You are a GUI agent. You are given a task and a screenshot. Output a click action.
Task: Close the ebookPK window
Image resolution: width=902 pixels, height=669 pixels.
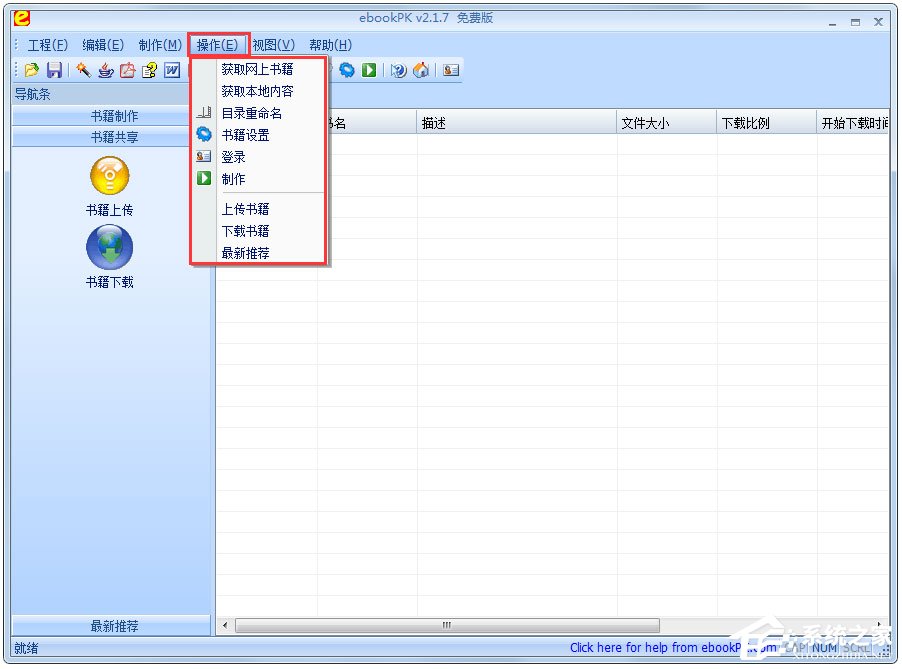[x=878, y=22]
